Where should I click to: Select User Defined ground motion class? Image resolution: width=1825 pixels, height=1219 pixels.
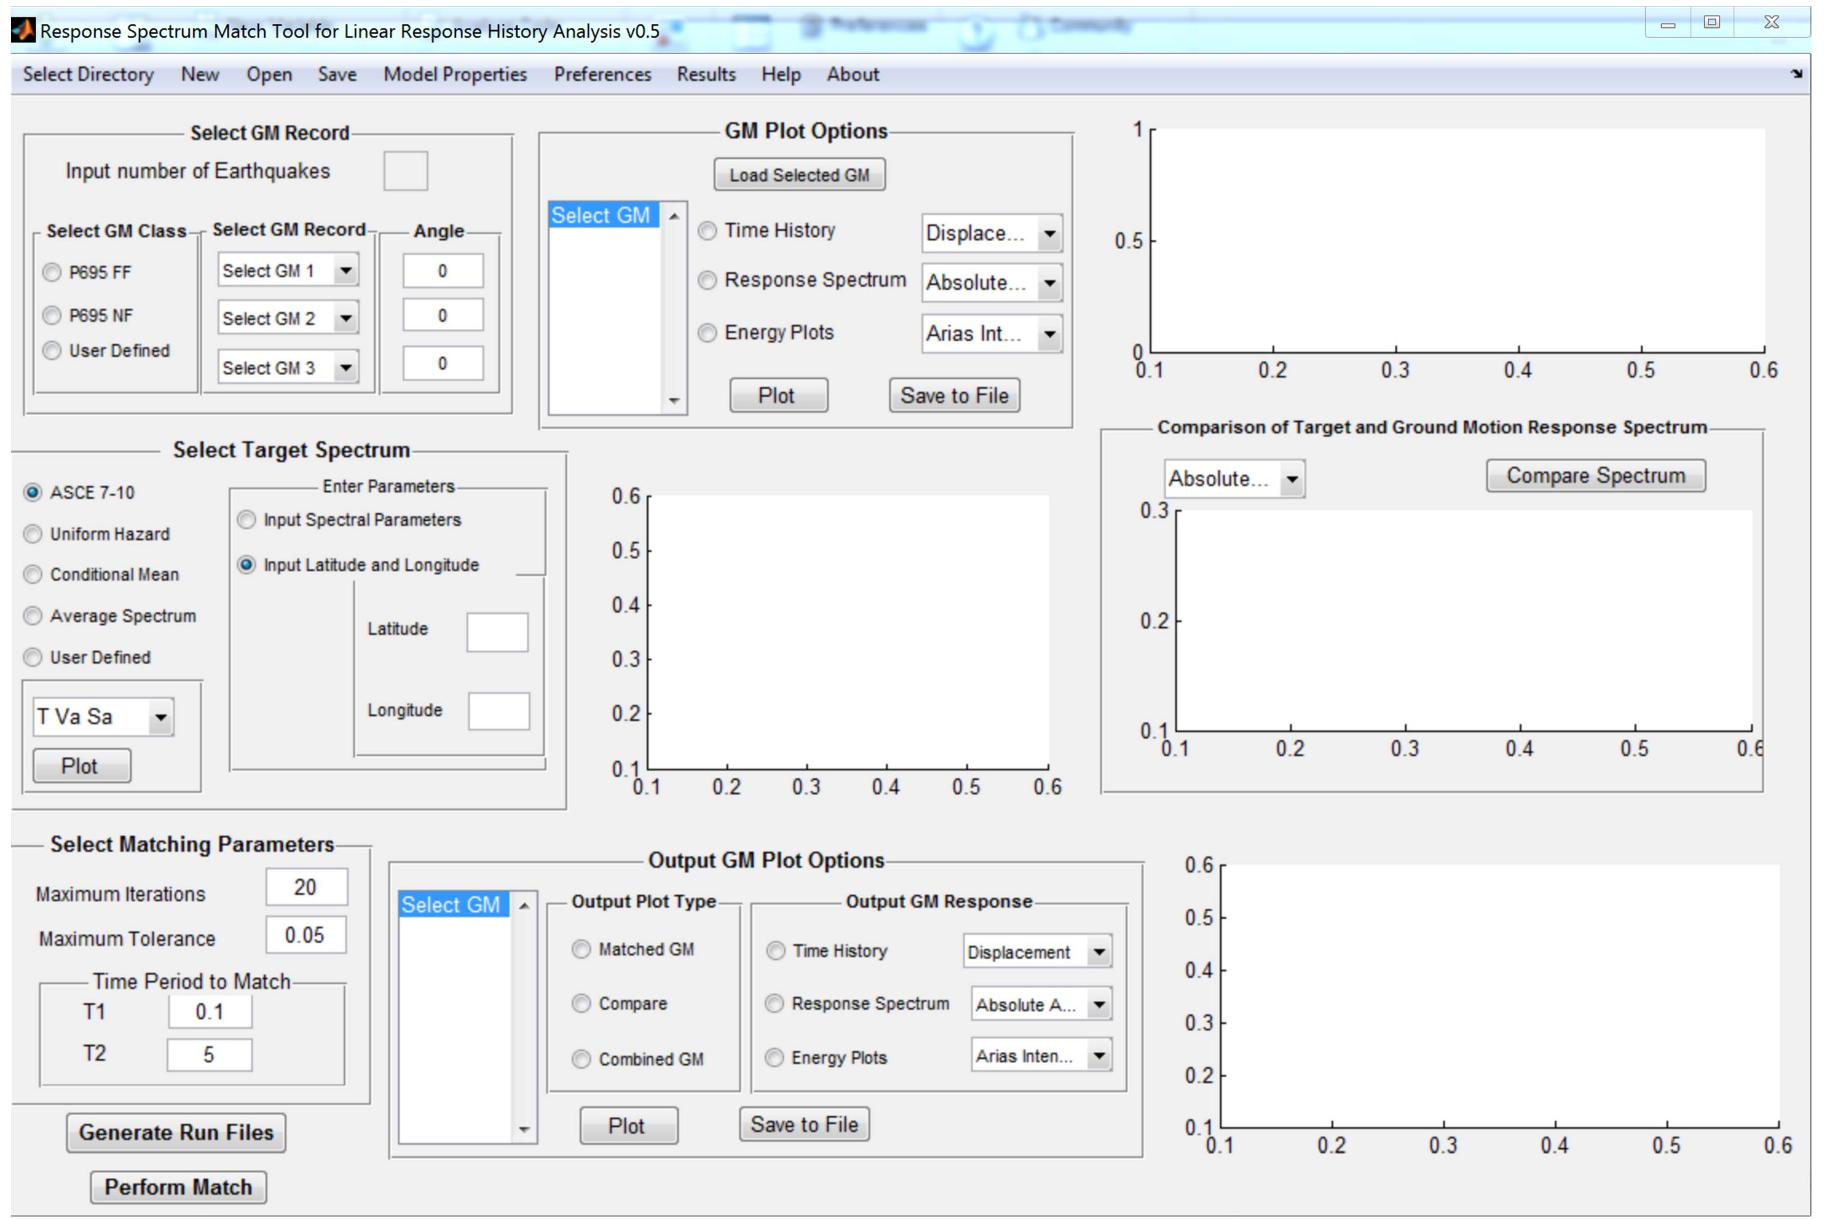tap(52, 351)
